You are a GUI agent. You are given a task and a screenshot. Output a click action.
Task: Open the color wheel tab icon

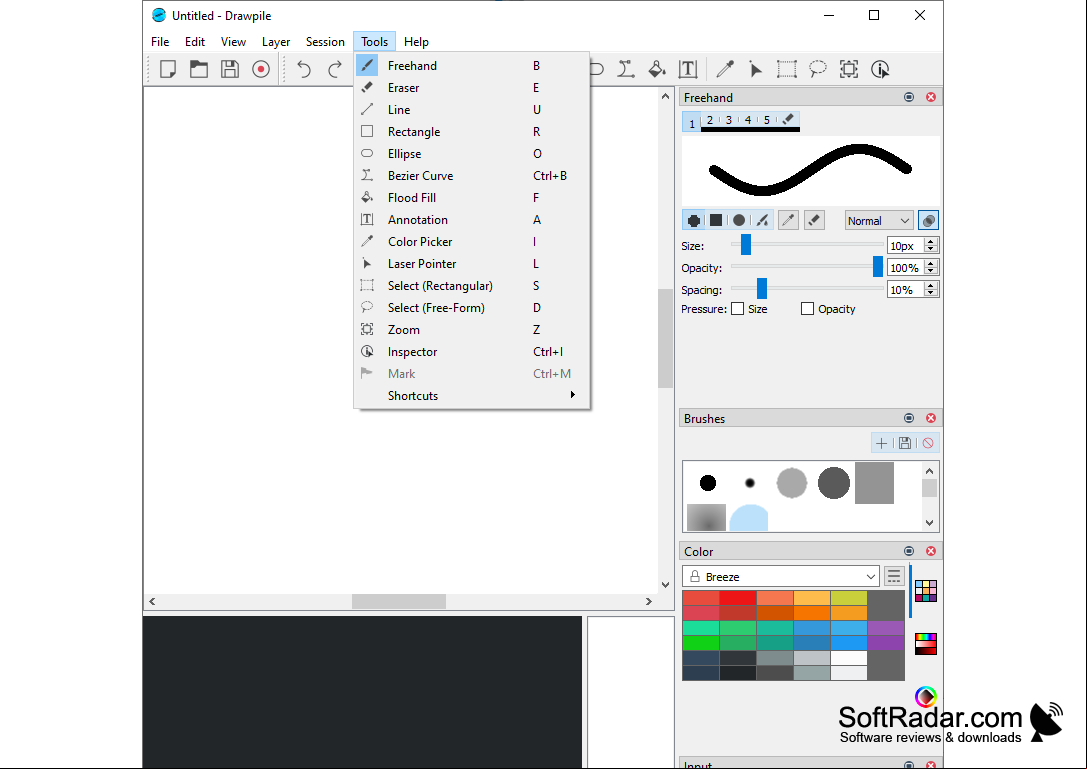point(925,696)
